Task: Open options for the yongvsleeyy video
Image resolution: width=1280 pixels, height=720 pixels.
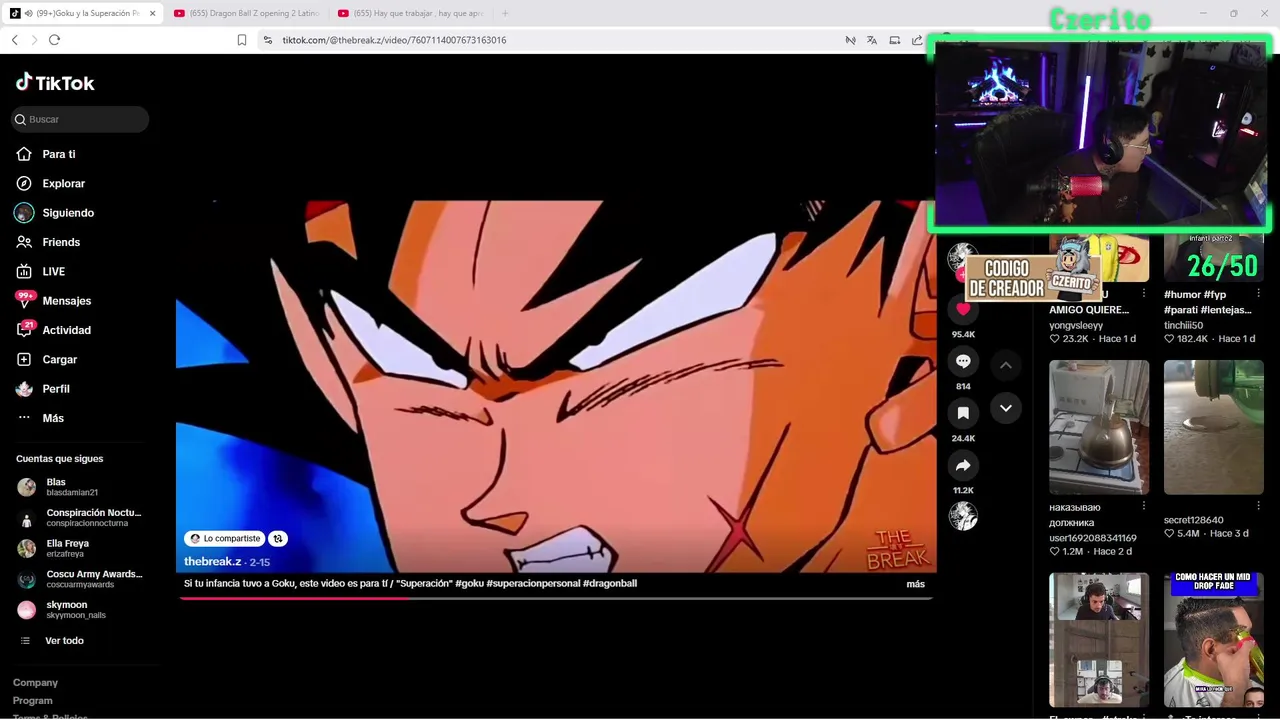Action: coord(1144,294)
